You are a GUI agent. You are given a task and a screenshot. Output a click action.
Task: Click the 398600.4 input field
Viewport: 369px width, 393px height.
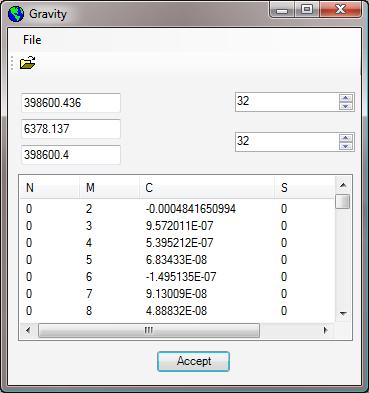click(71, 155)
